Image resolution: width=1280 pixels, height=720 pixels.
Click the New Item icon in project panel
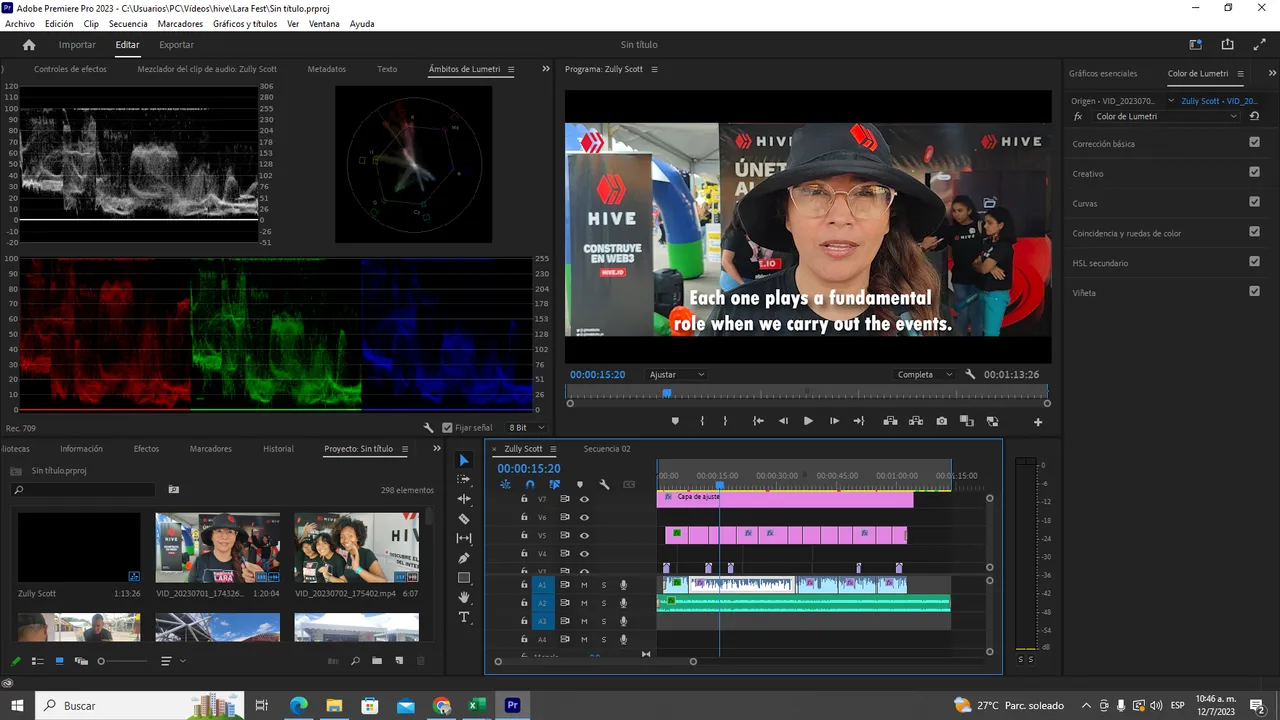point(399,661)
